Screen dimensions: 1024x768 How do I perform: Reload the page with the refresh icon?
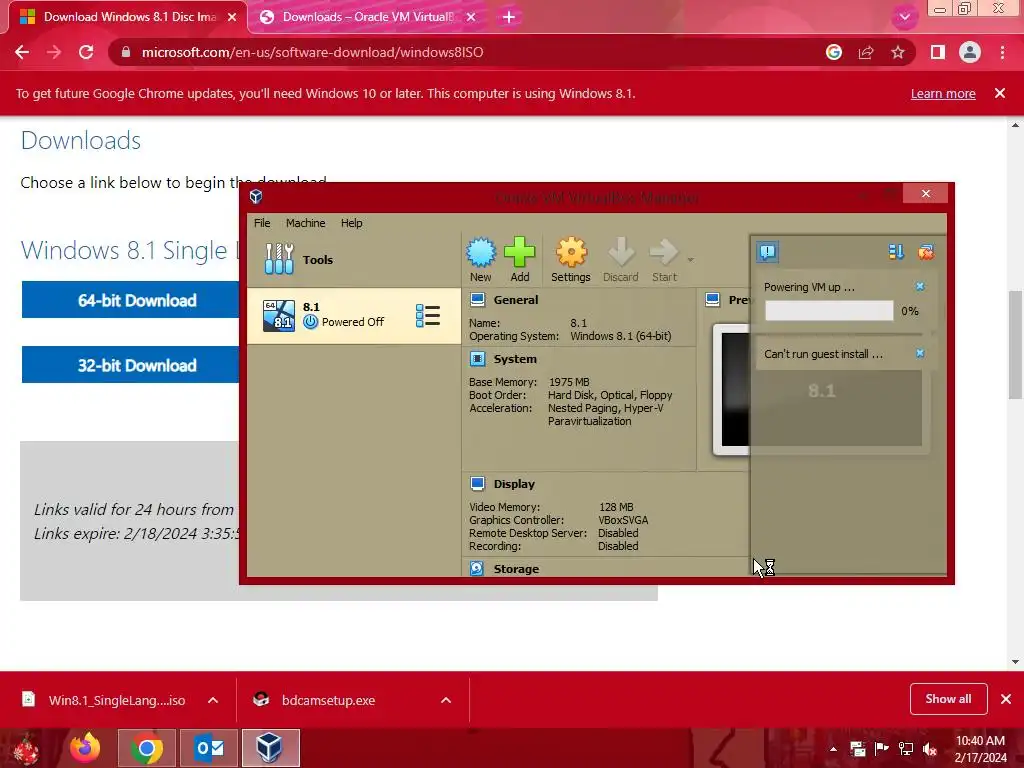click(86, 52)
